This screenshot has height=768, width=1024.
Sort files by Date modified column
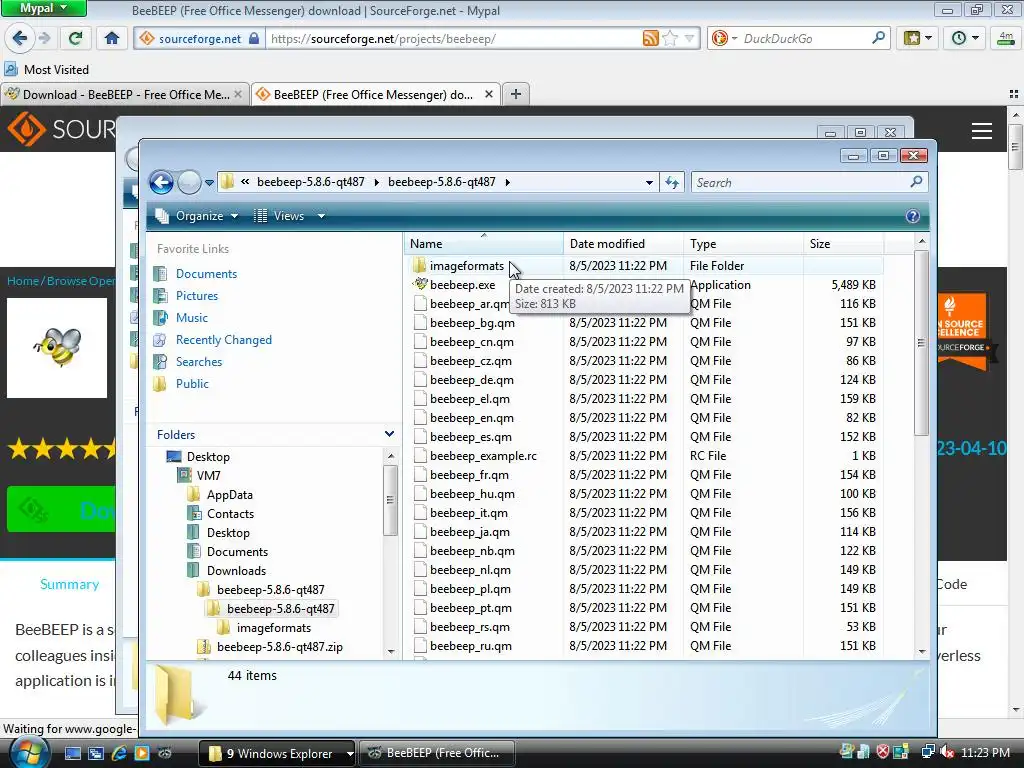624,244
